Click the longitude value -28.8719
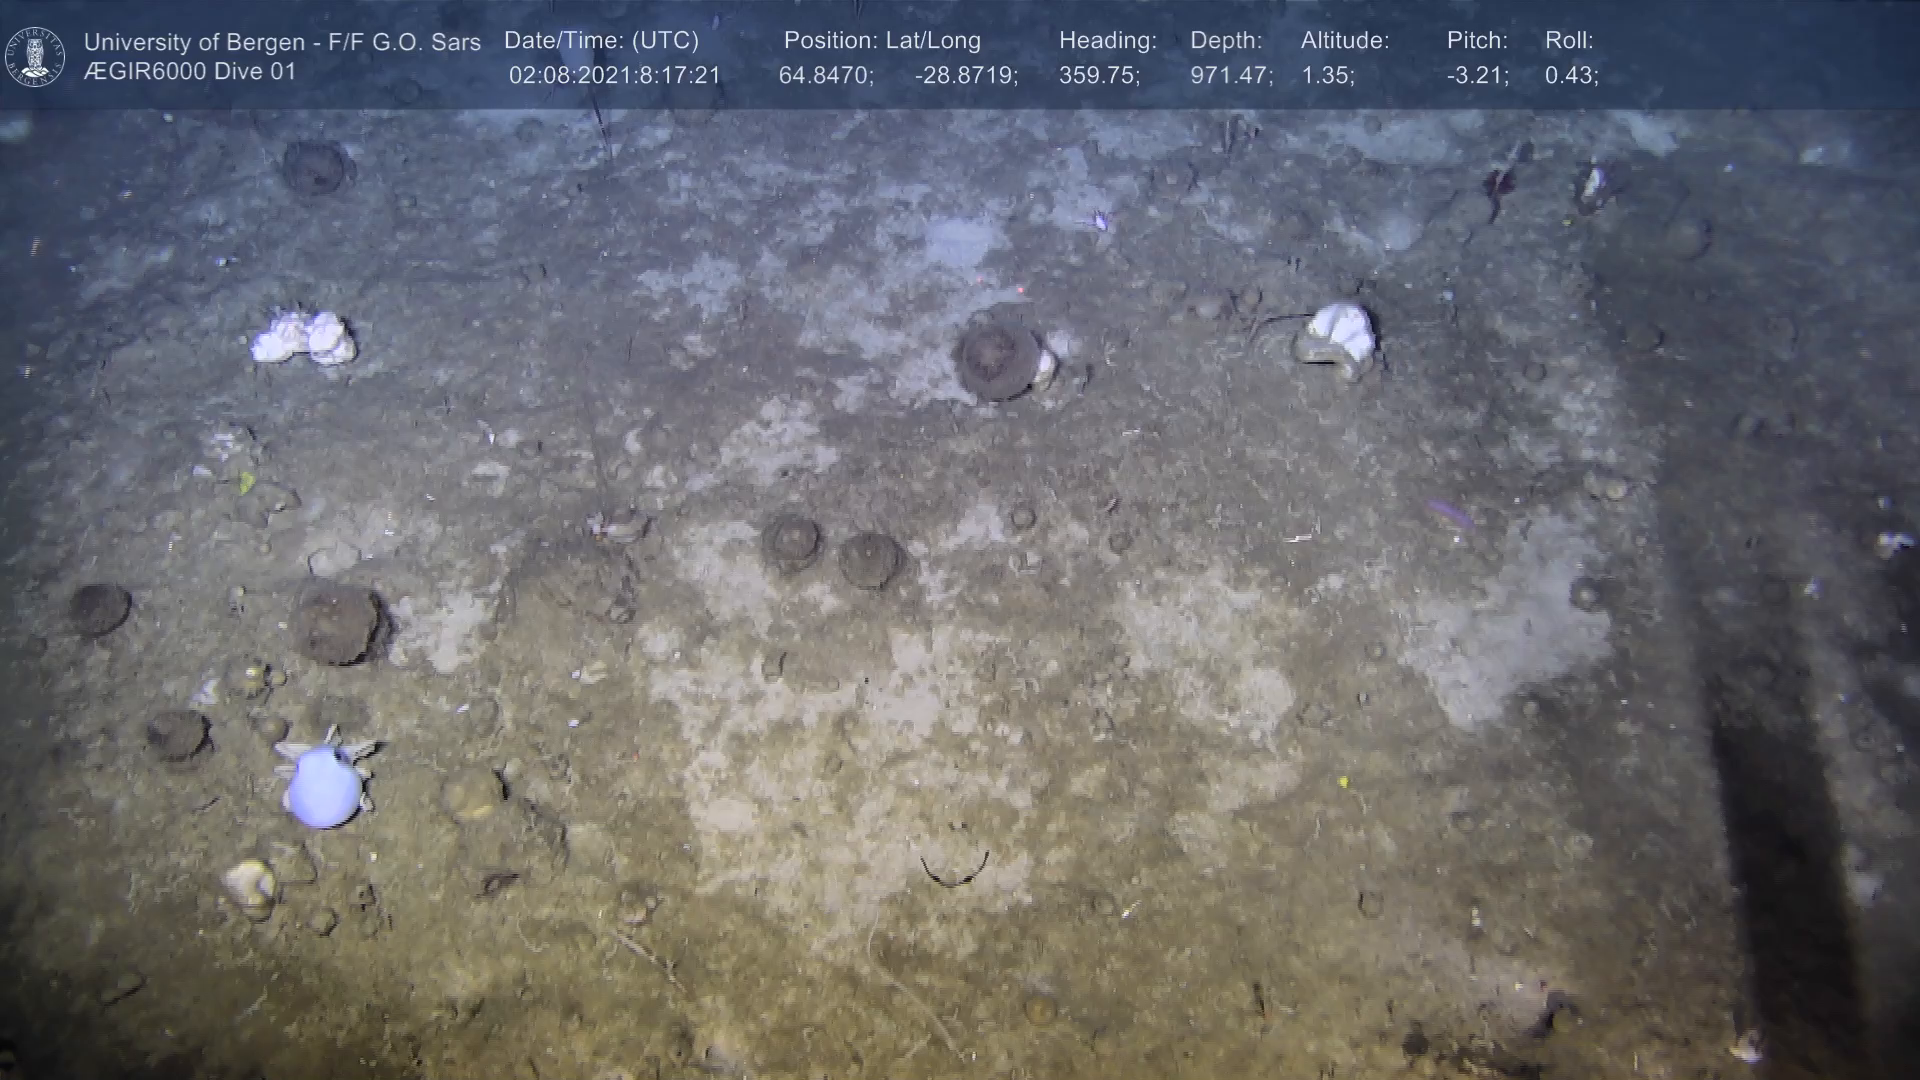The height and width of the screenshot is (1080, 1920). 965,76
